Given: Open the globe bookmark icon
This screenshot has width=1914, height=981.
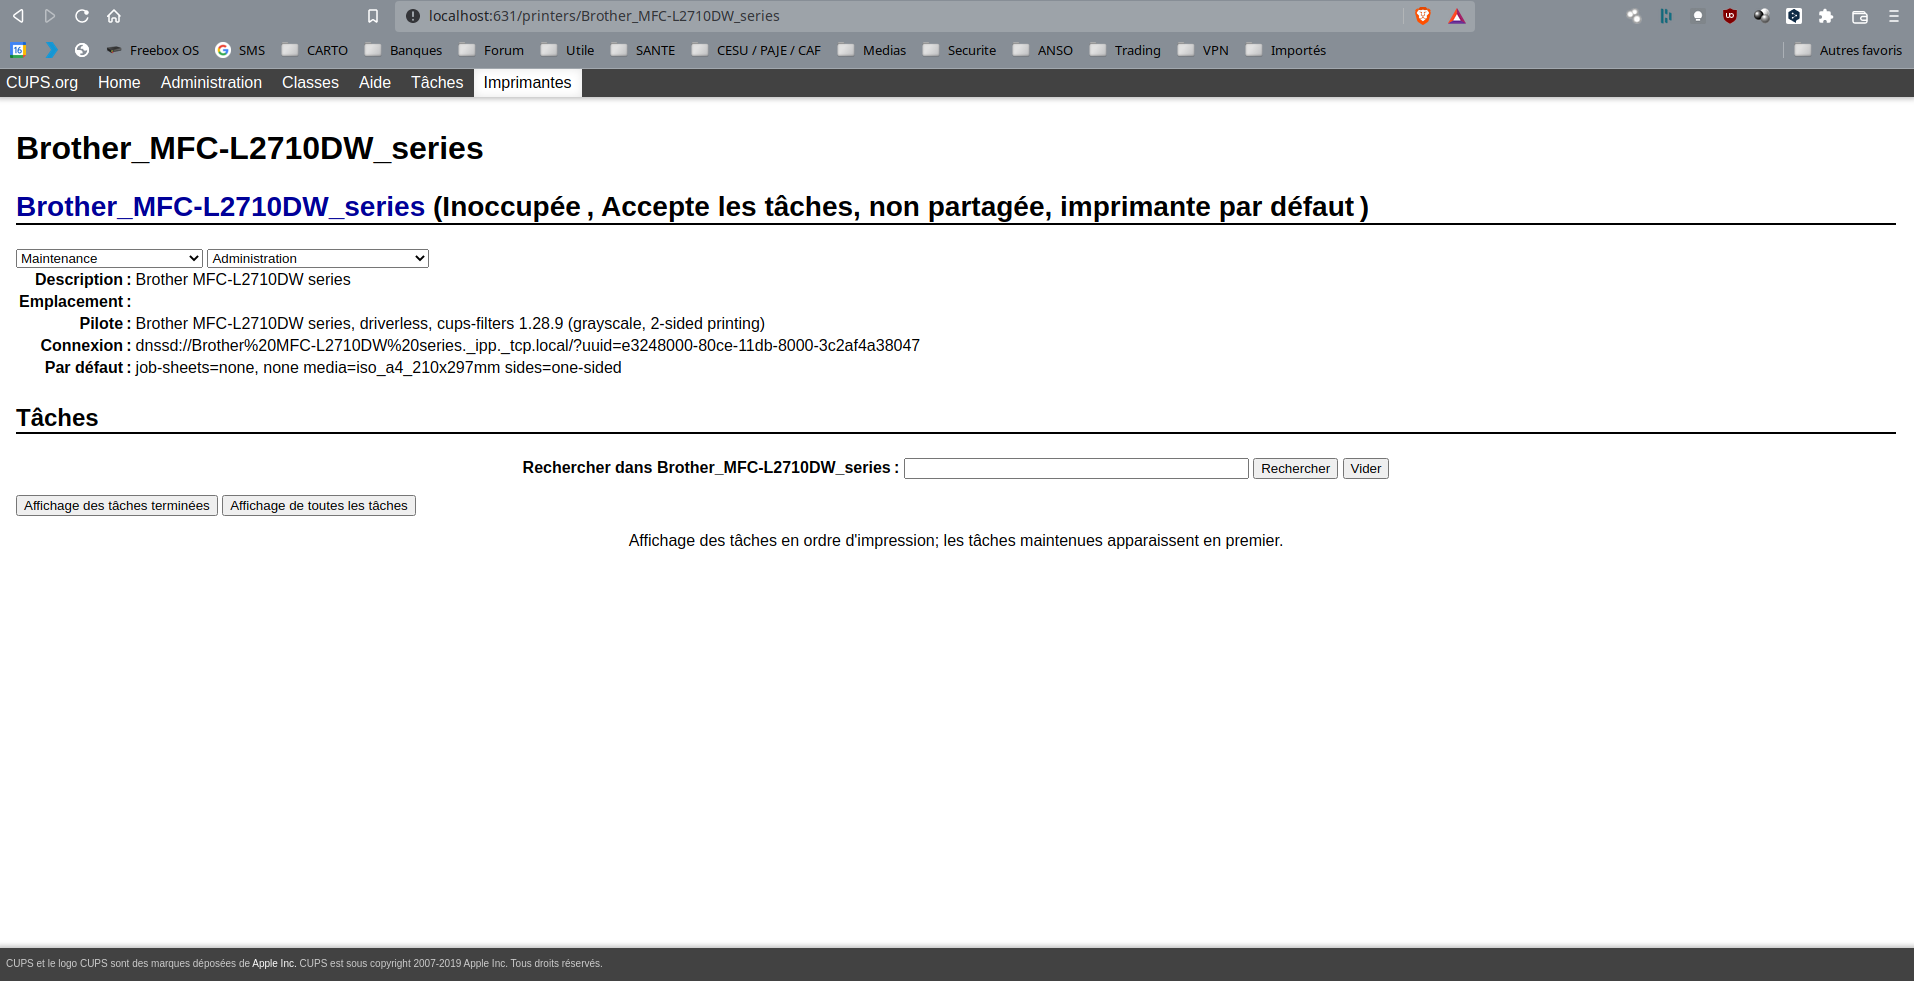Looking at the screenshot, I should pyautogui.click(x=82, y=50).
